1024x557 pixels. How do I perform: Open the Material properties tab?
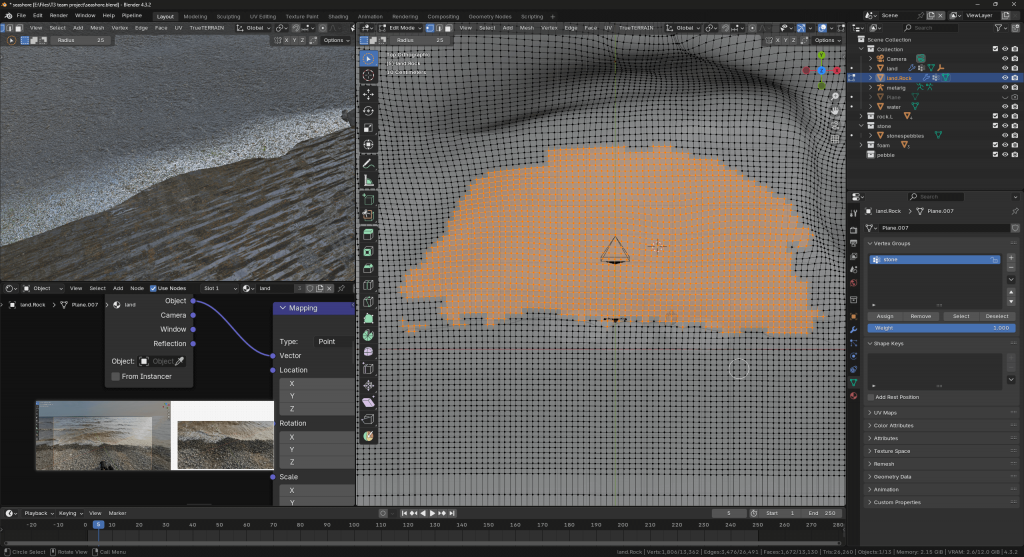[x=853, y=395]
